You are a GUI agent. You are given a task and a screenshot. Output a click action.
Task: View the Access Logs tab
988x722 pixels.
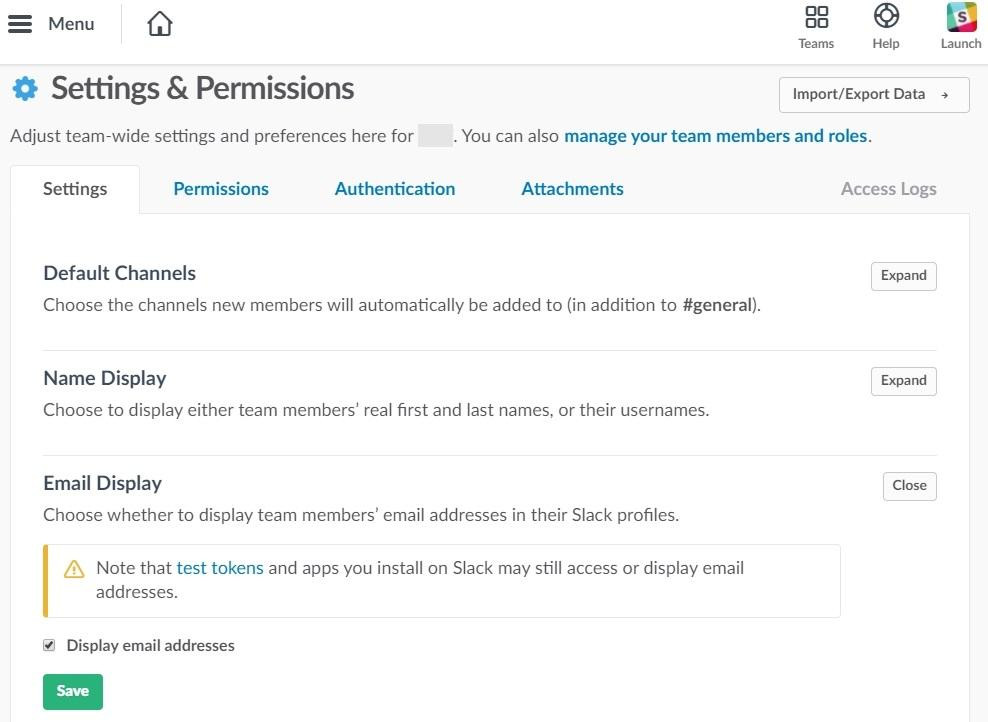coord(888,188)
